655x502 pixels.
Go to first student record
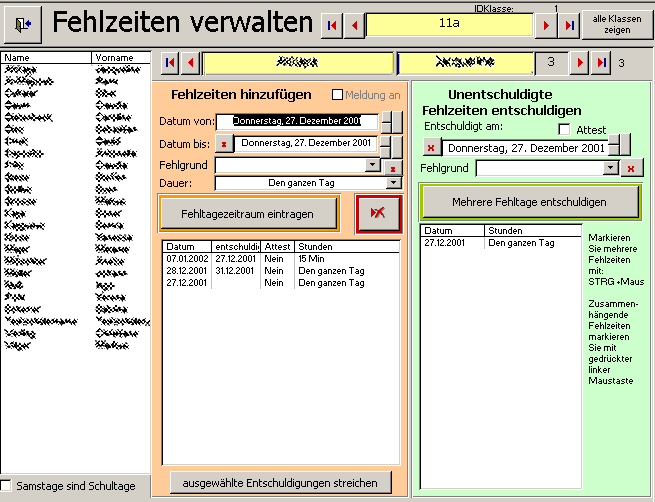coord(169,64)
